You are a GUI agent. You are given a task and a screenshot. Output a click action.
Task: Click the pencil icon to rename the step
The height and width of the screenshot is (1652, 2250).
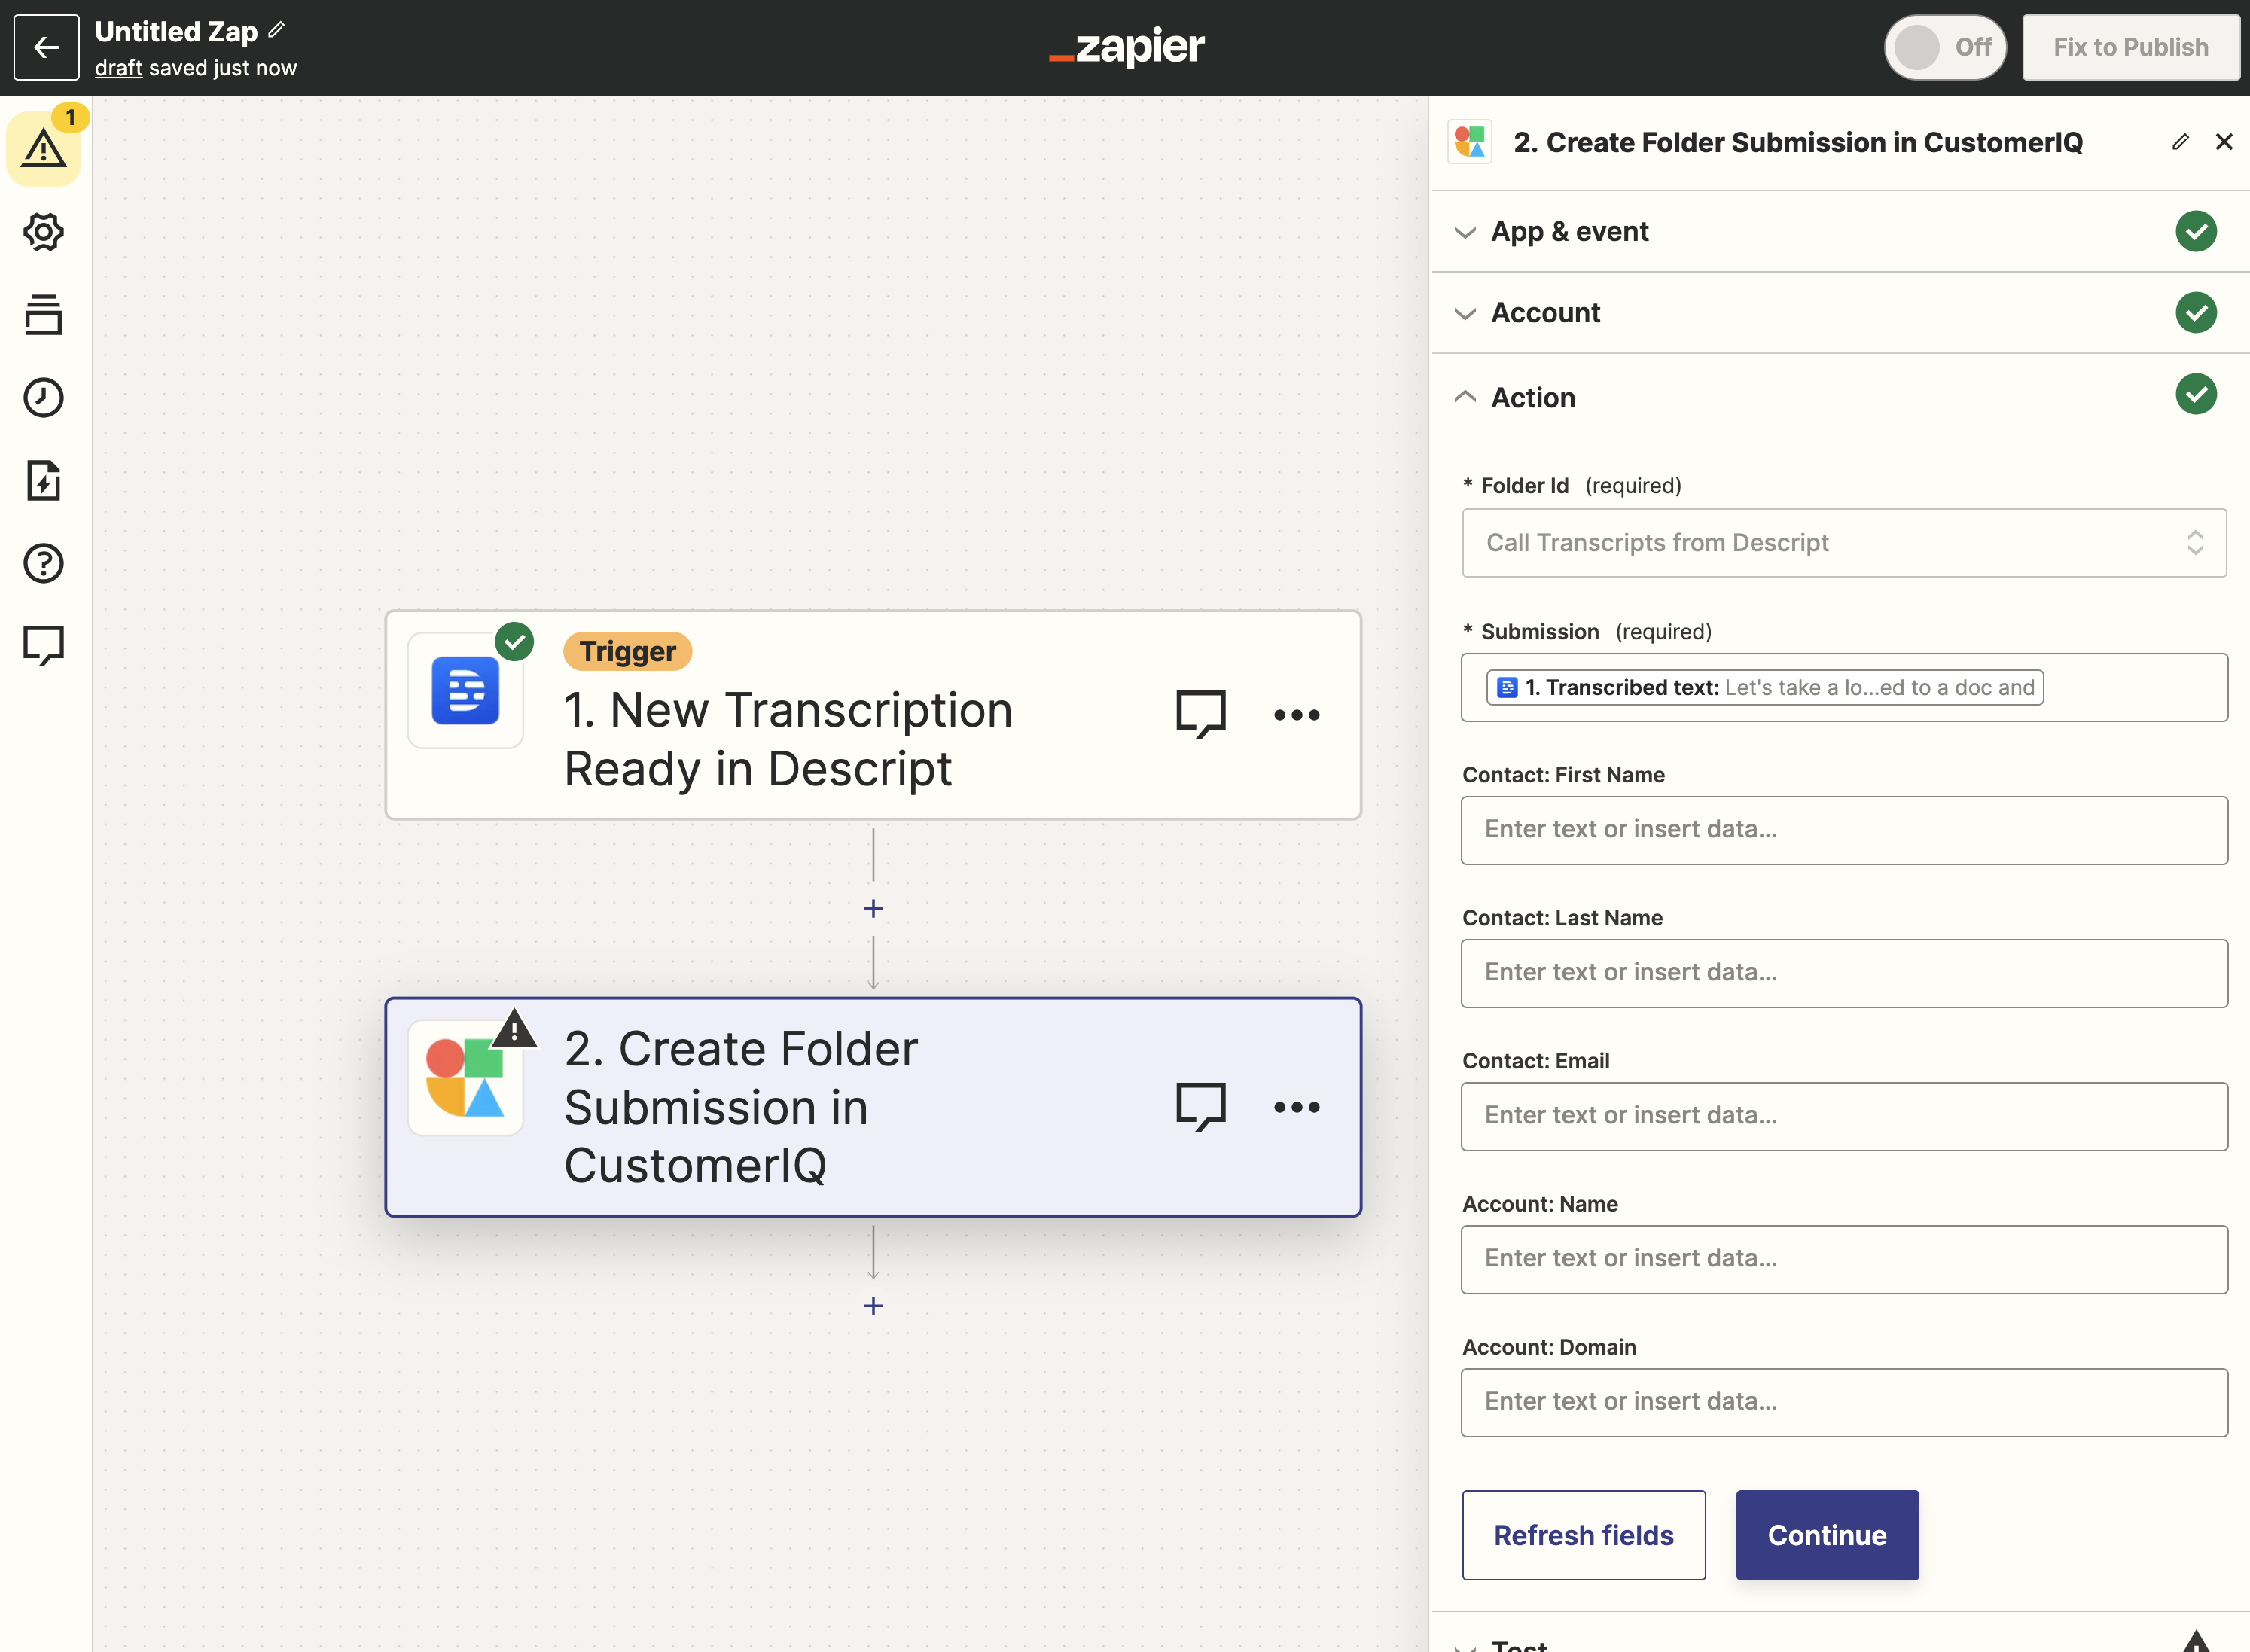coord(2179,142)
